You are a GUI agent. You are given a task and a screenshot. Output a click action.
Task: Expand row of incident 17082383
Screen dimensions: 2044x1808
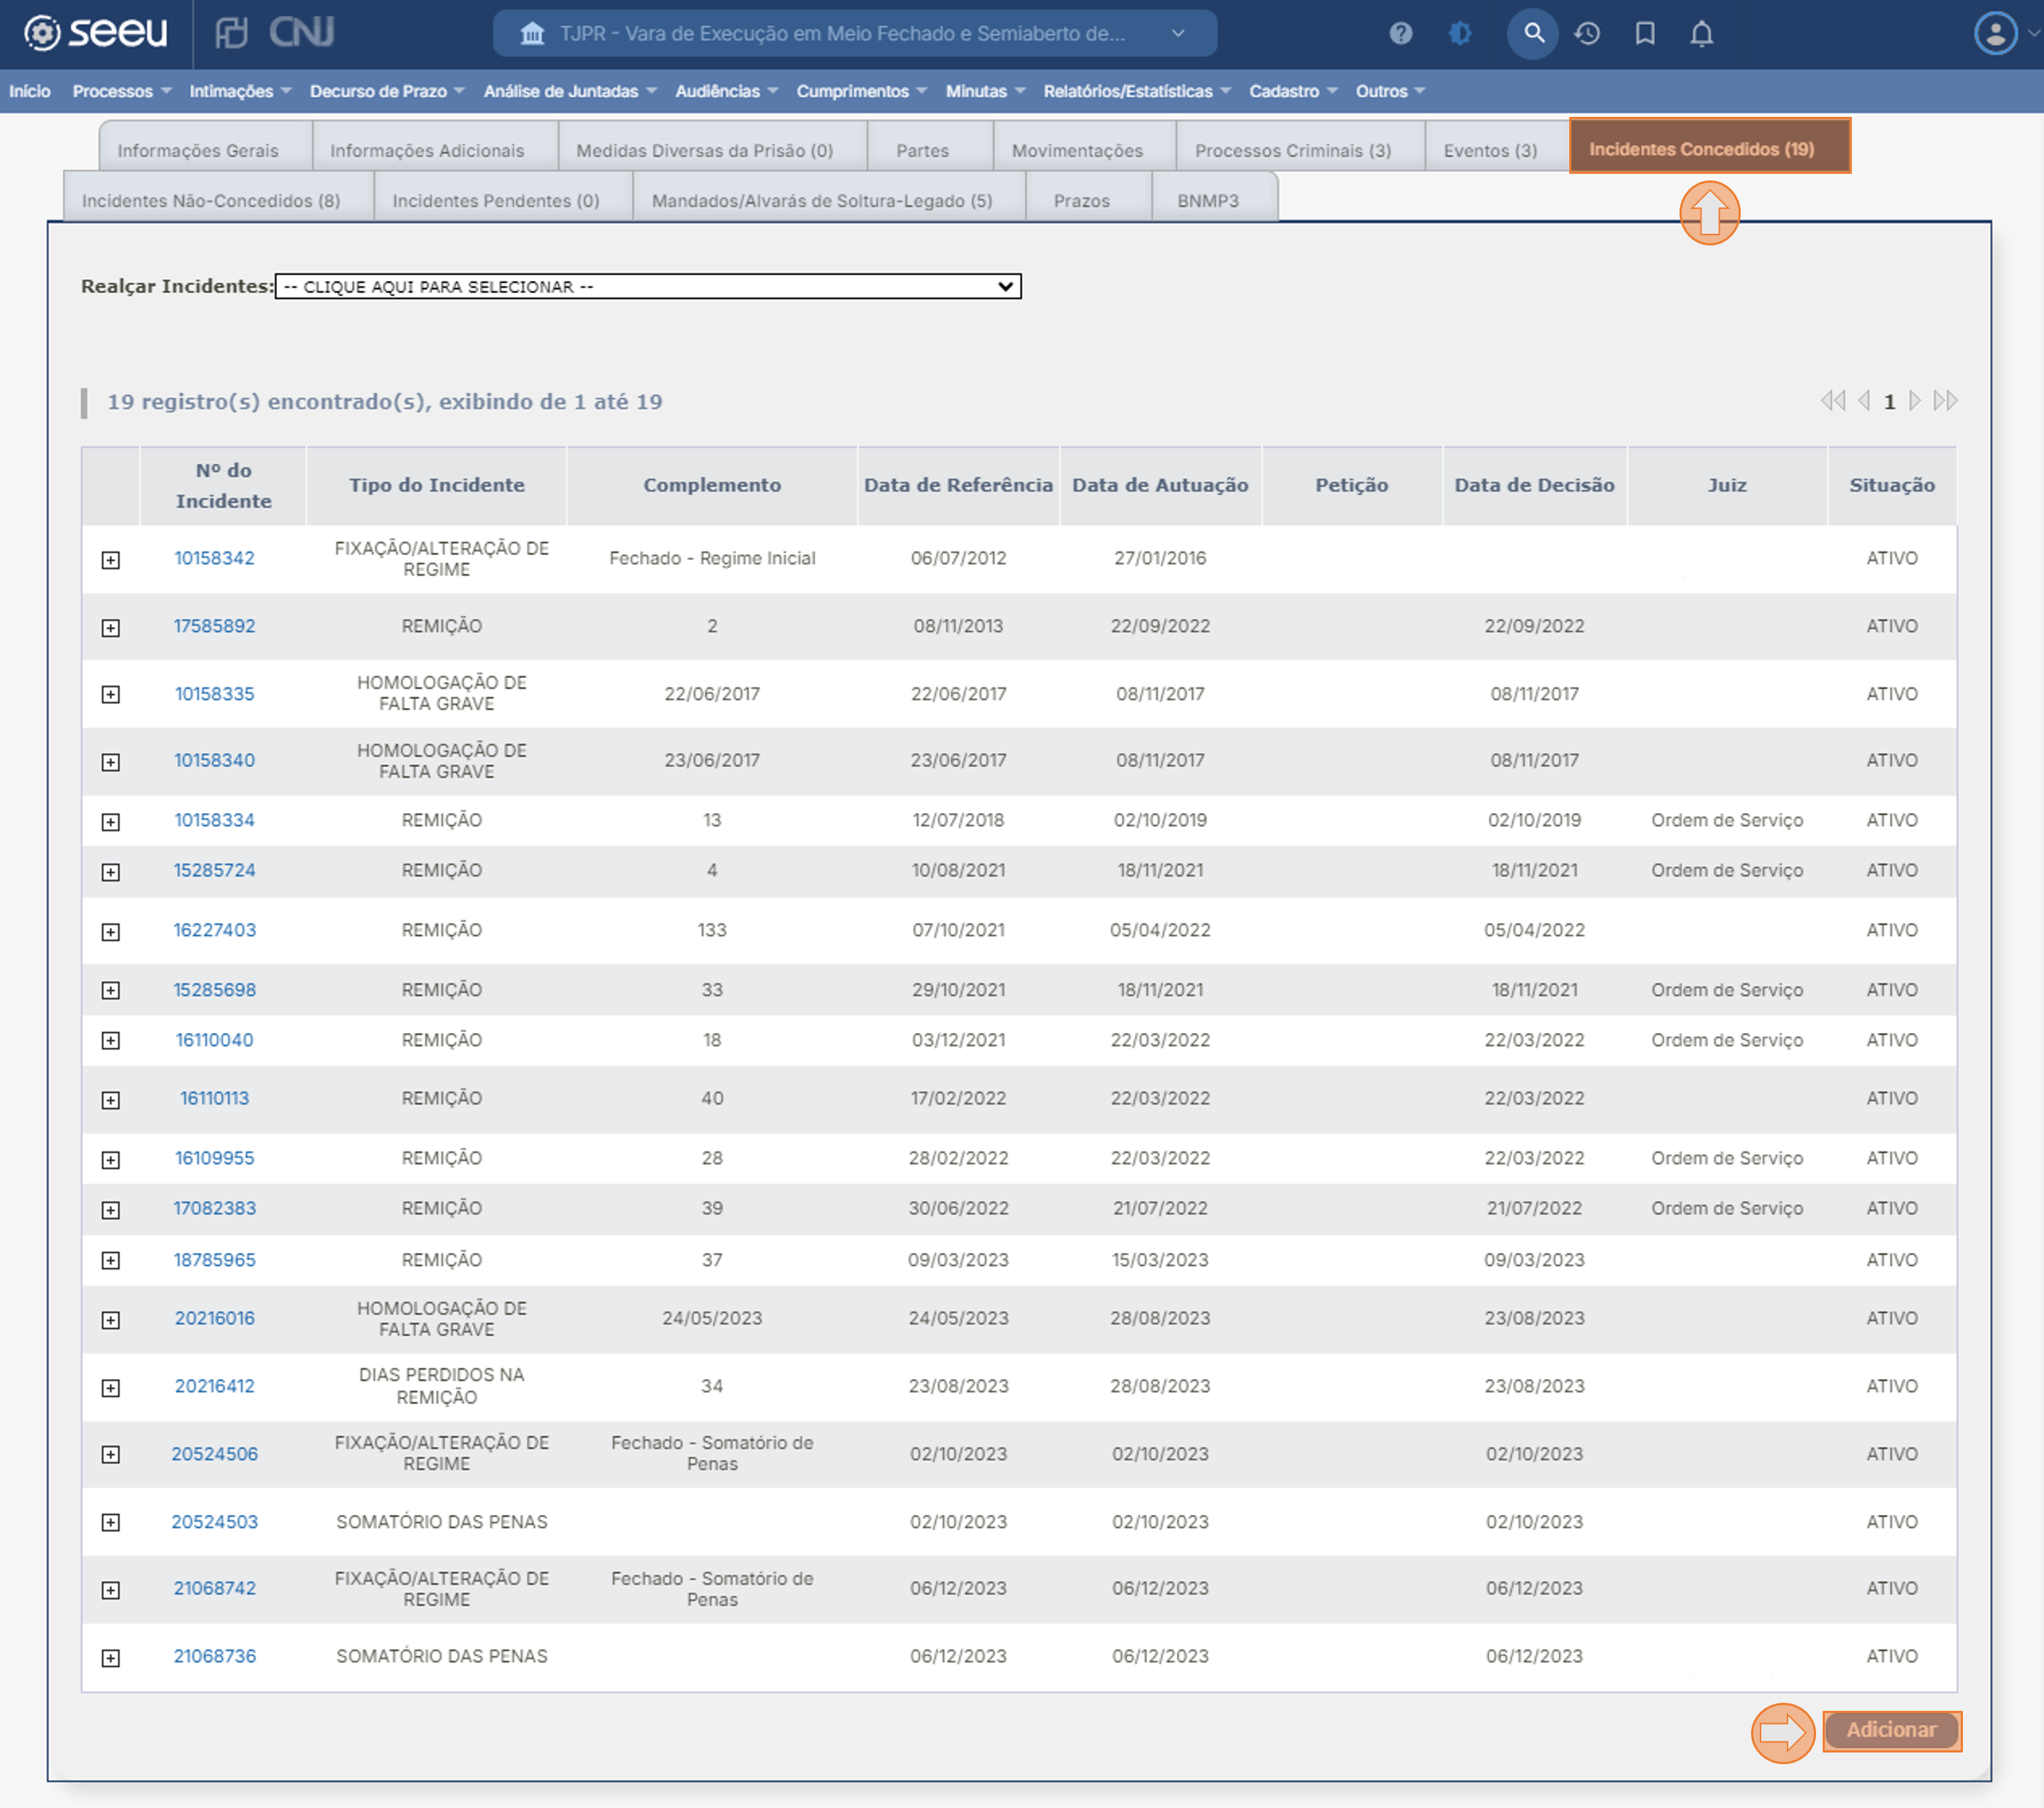point(111,1210)
